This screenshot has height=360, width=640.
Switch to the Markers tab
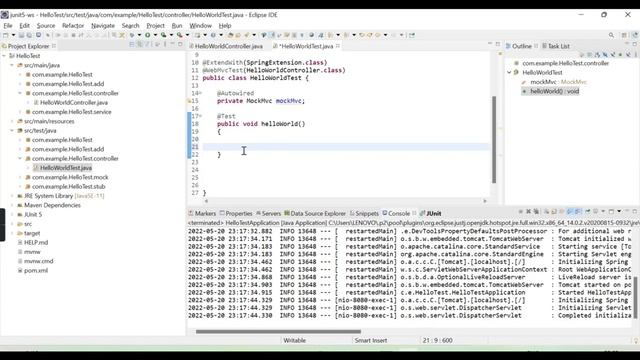tap(202, 213)
